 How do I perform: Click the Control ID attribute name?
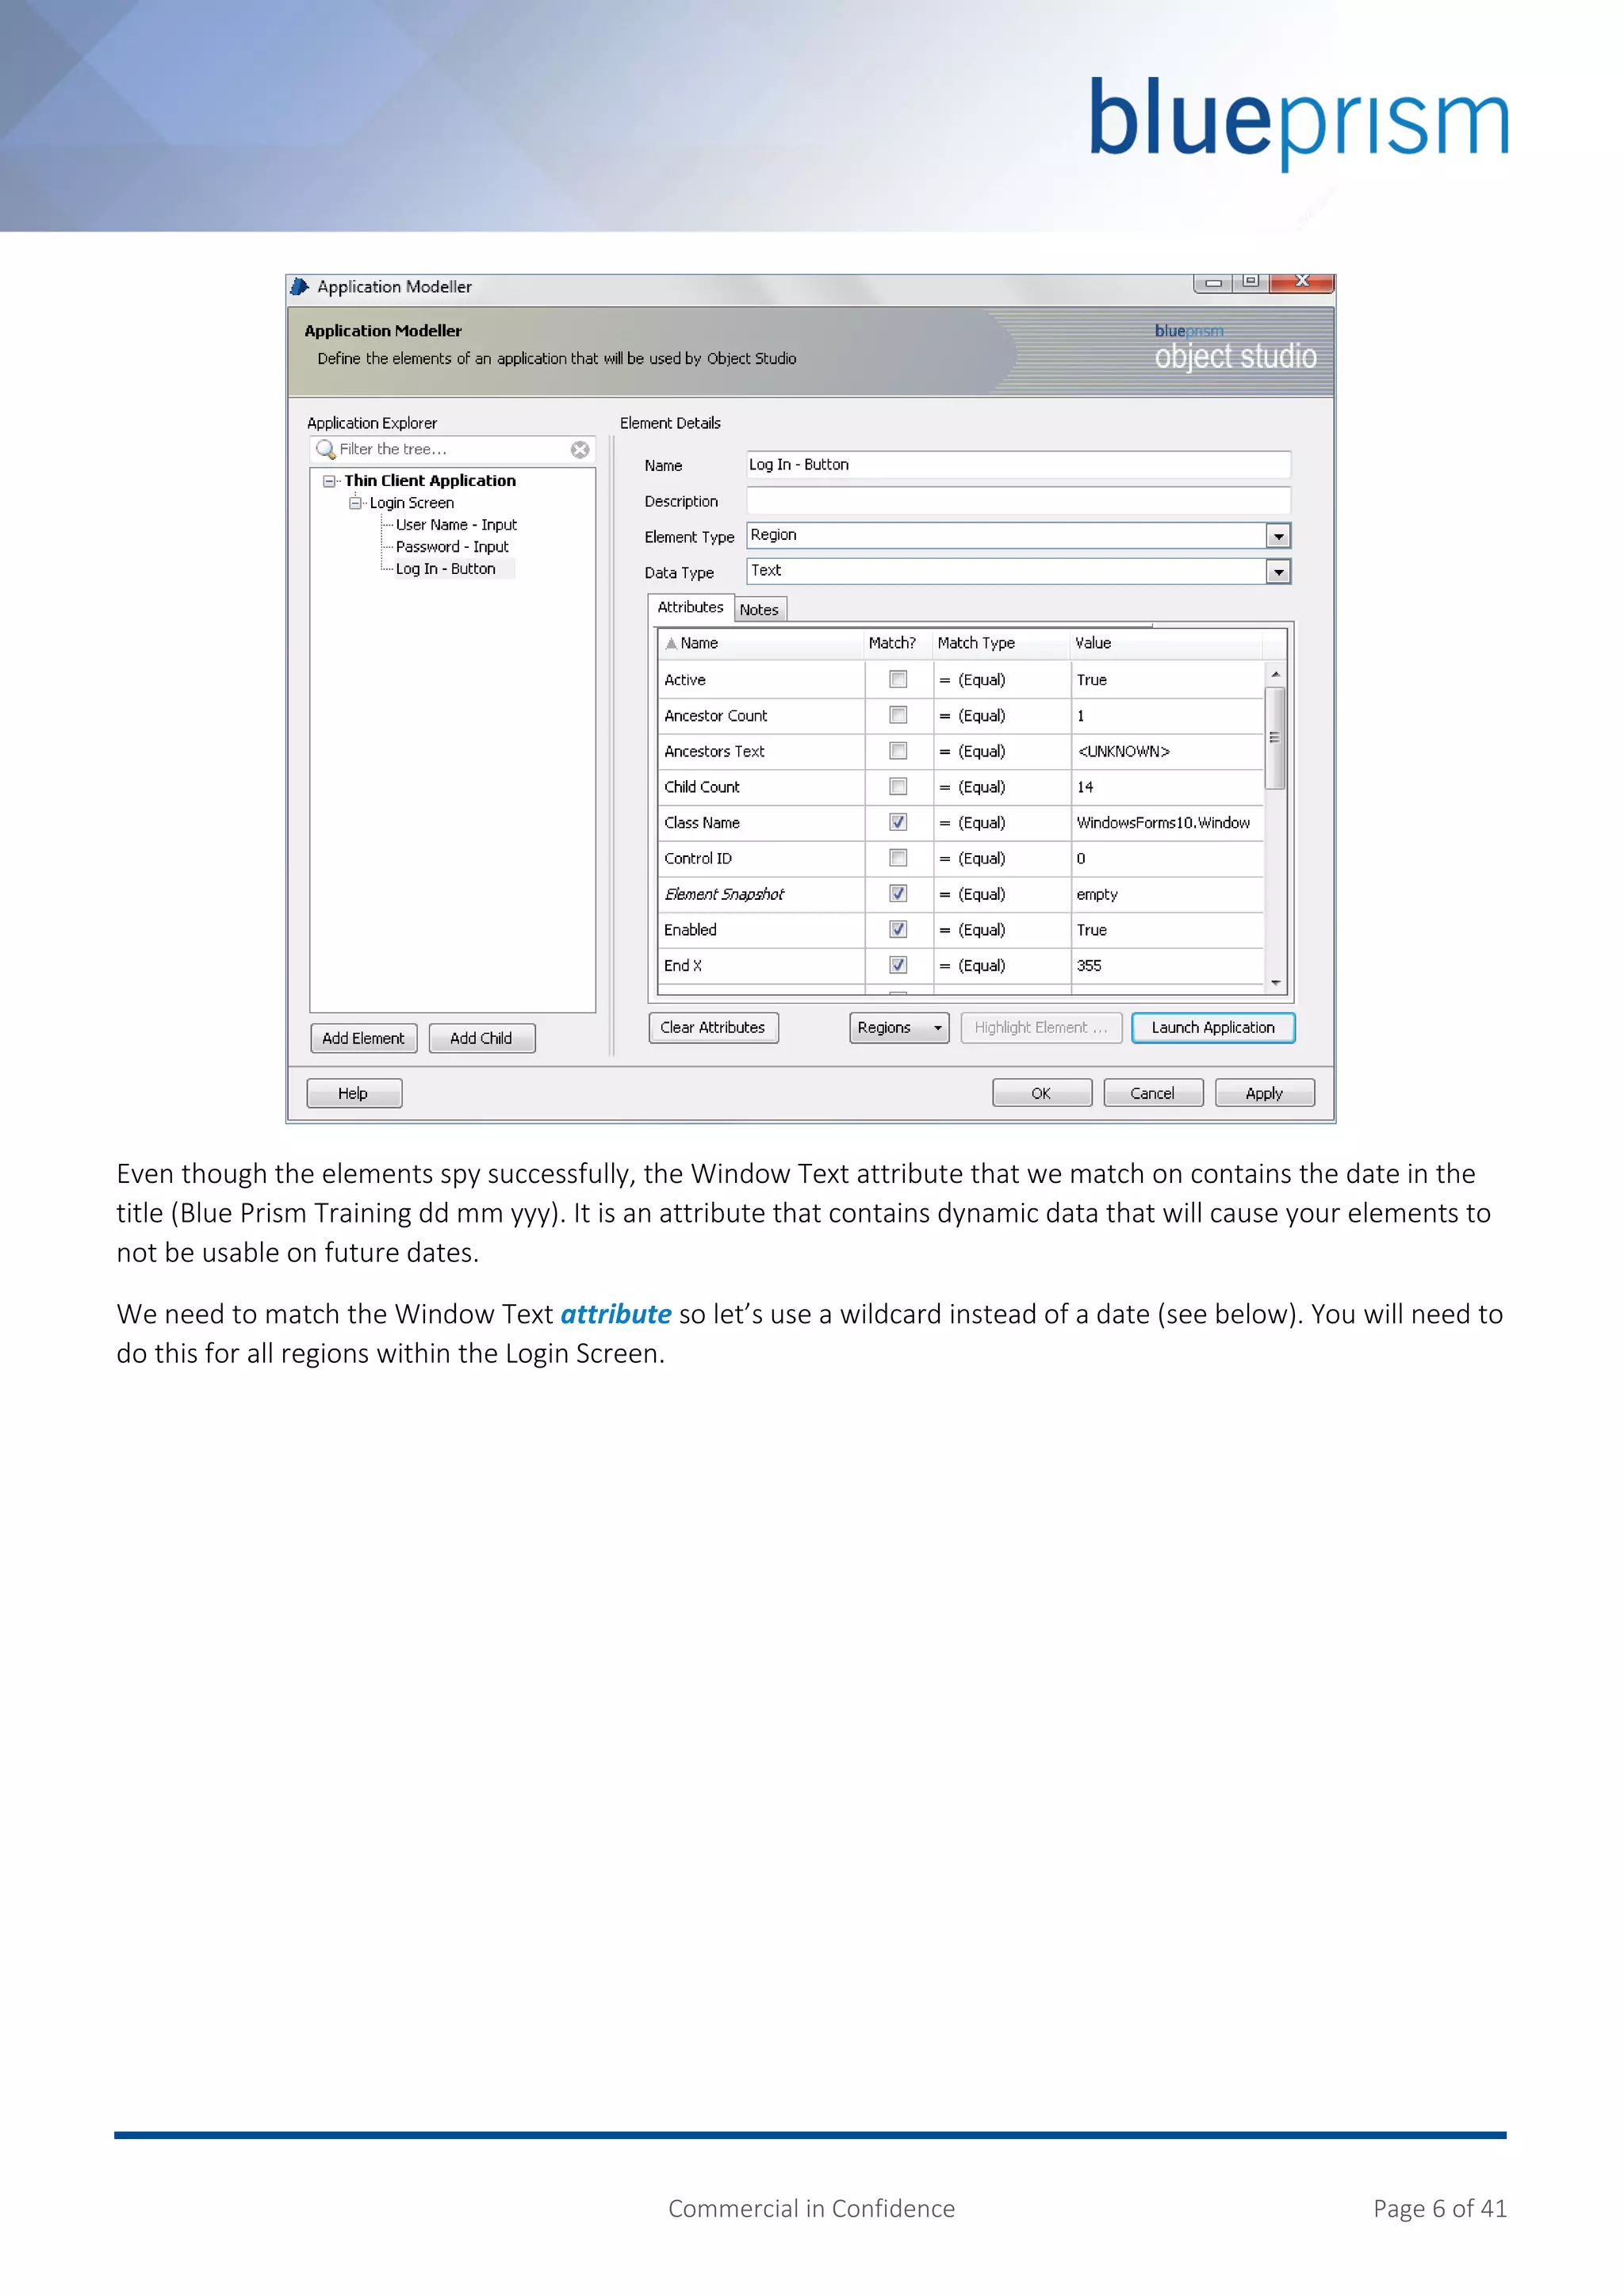698,859
